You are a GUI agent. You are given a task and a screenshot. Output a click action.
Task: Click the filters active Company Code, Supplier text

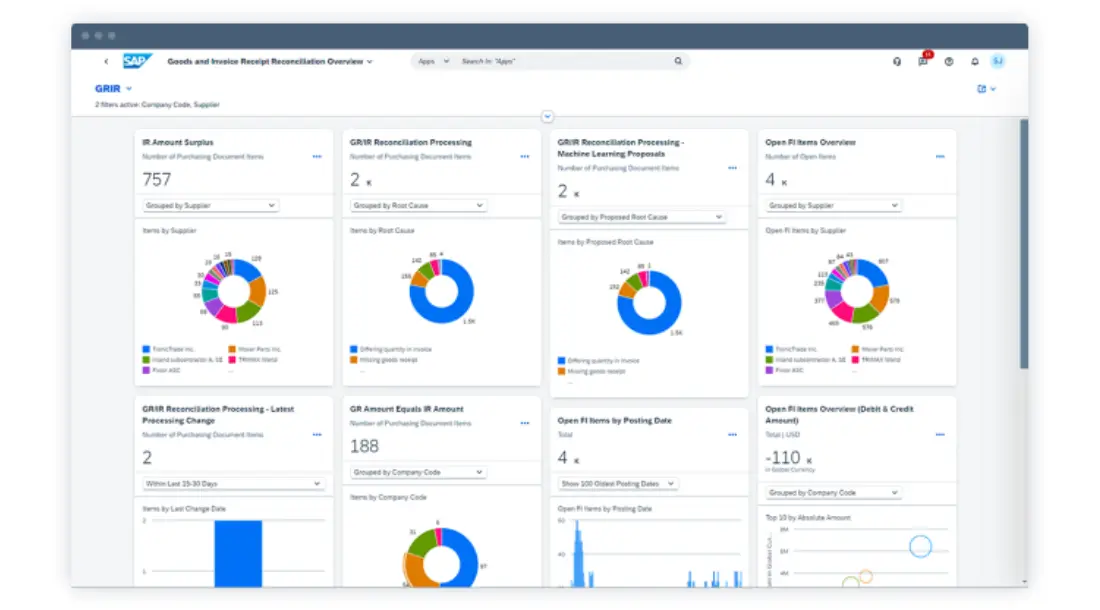coord(157,104)
